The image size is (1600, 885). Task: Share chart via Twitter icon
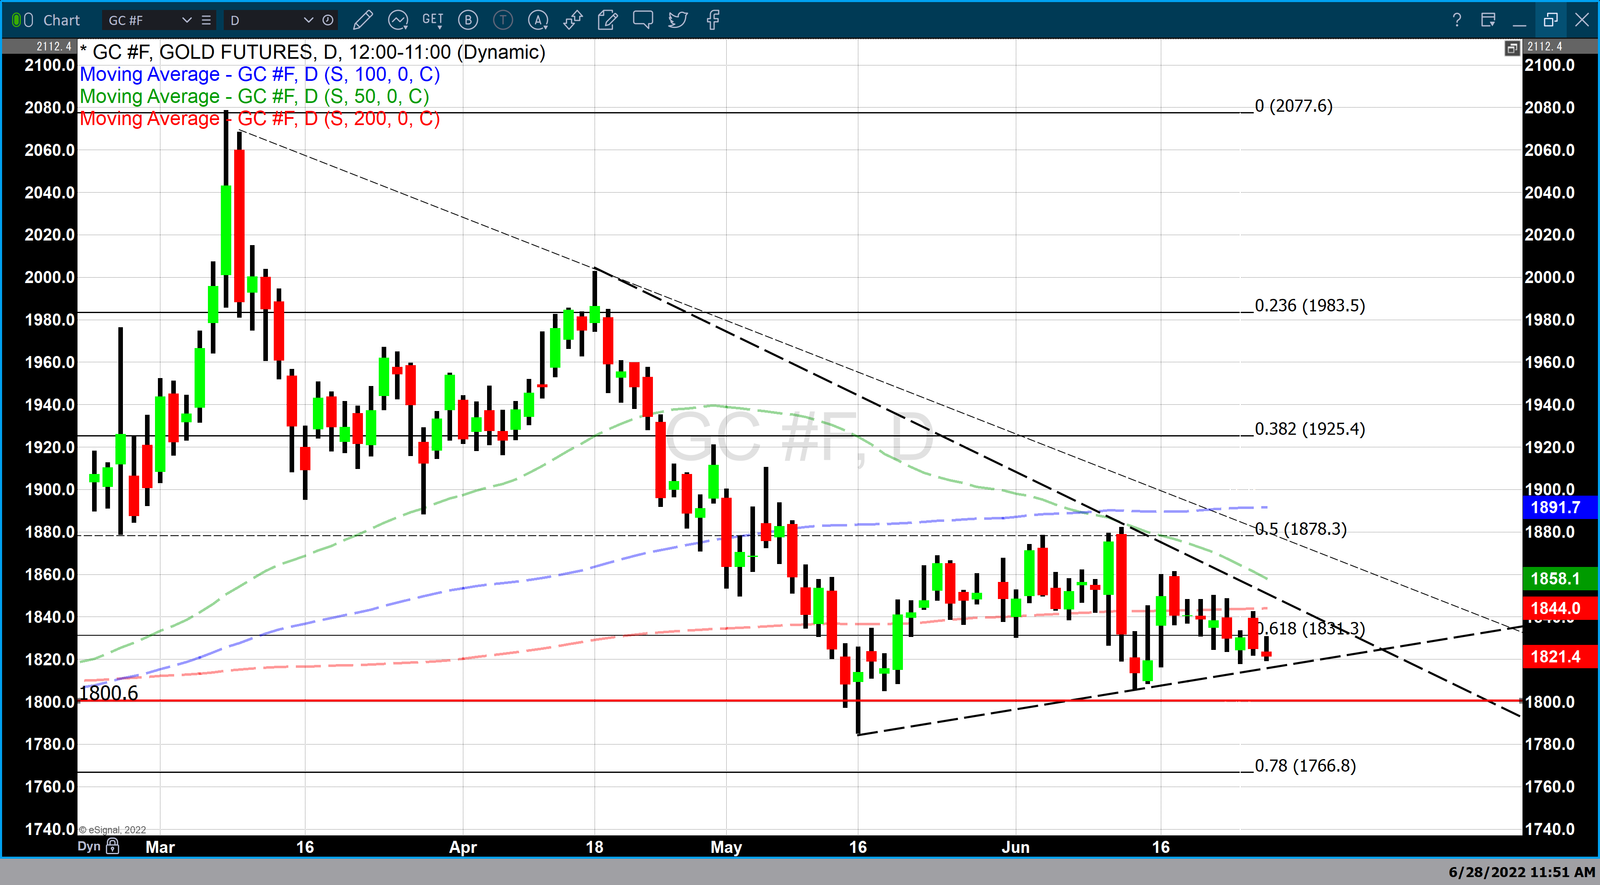pyautogui.click(x=678, y=20)
